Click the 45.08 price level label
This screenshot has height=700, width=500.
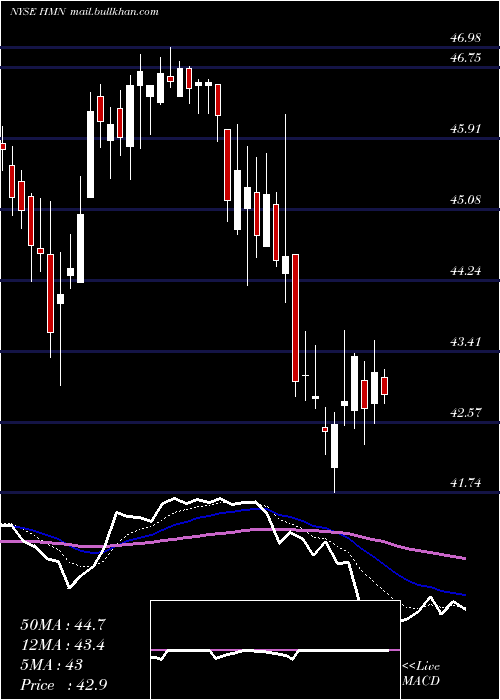(x=466, y=199)
